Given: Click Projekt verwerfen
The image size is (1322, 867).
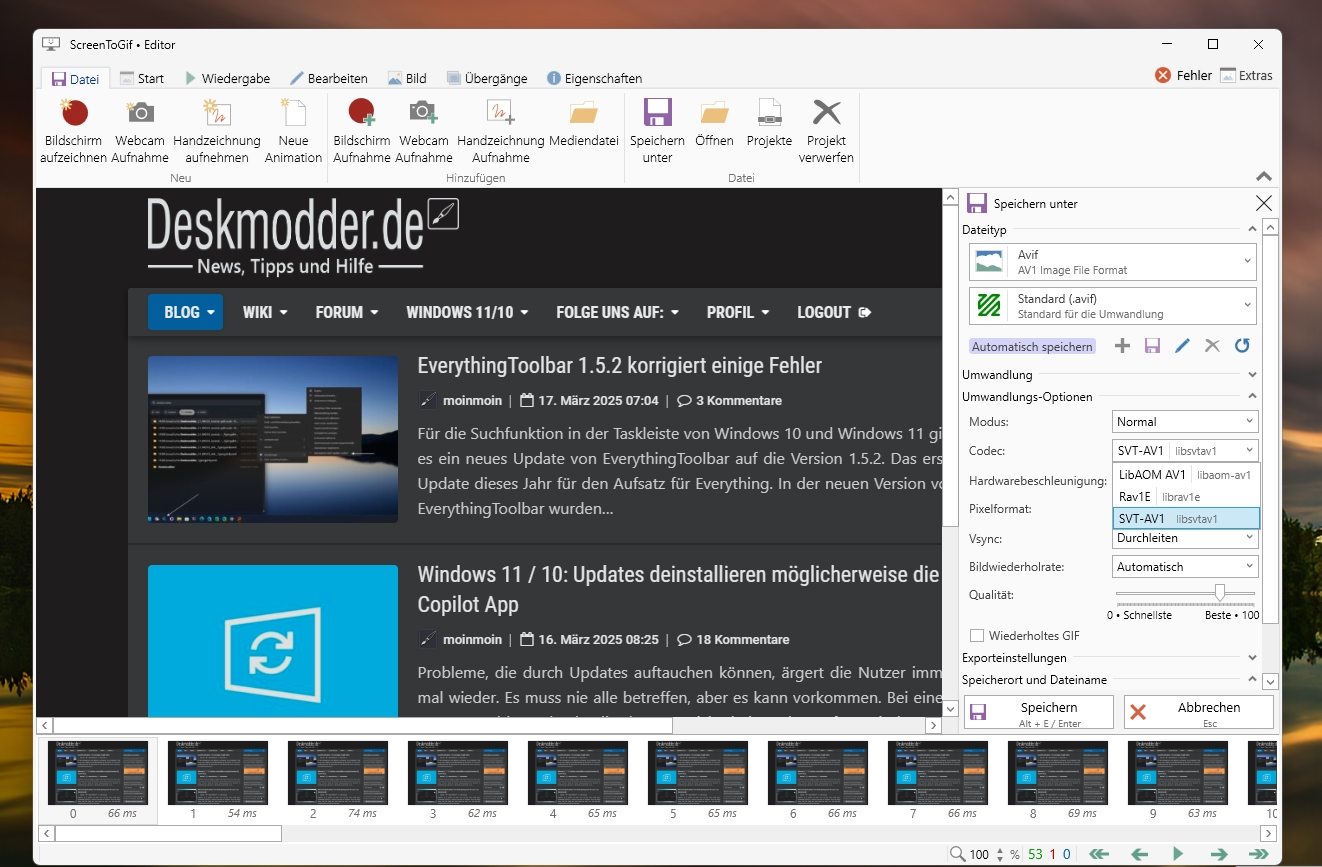Looking at the screenshot, I should click(x=826, y=131).
